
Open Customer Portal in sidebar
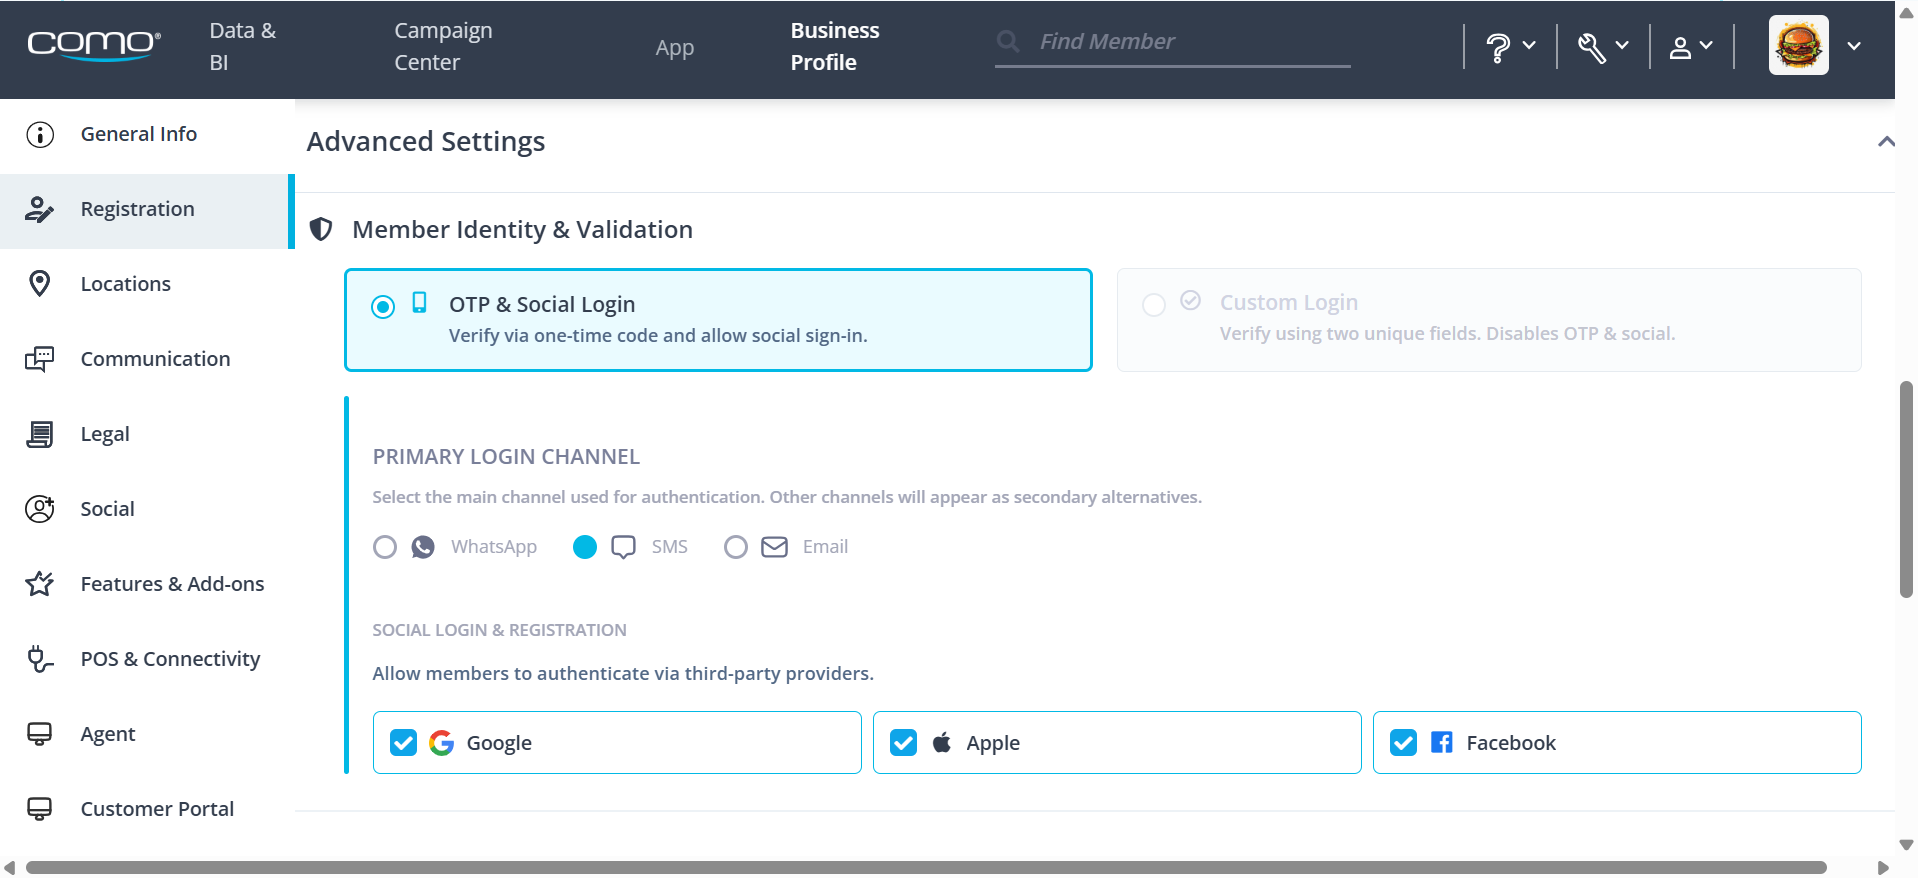tap(145, 809)
